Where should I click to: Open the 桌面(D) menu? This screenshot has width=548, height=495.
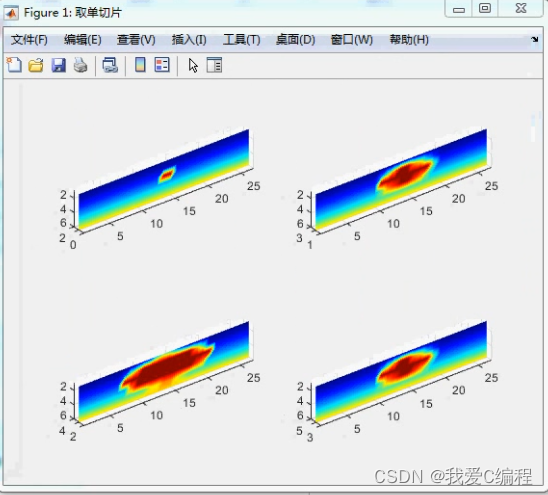(x=295, y=40)
